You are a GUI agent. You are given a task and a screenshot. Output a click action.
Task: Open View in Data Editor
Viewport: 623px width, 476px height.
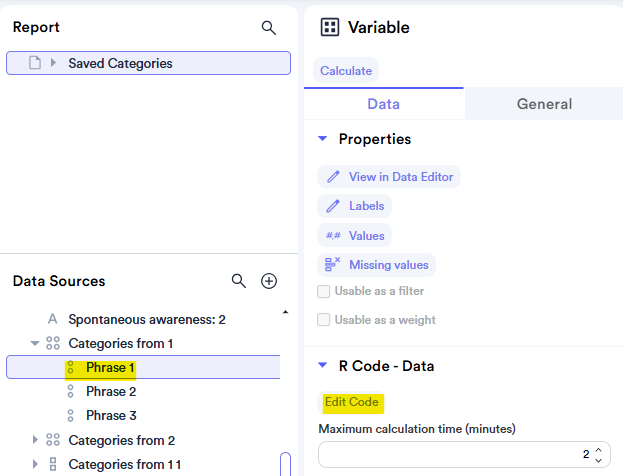coord(390,177)
